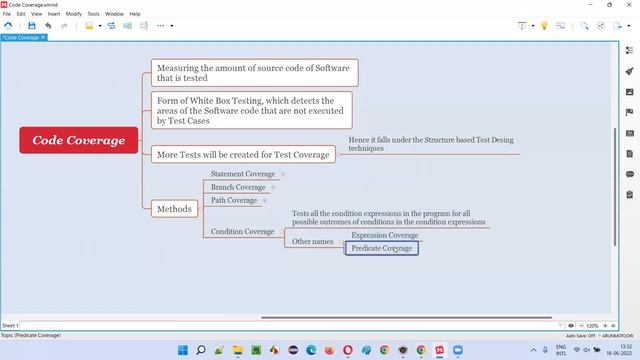Select 'More Tests will be created' topic
The width and height of the screenshot is (640, 360).
[x=243, y=155]
